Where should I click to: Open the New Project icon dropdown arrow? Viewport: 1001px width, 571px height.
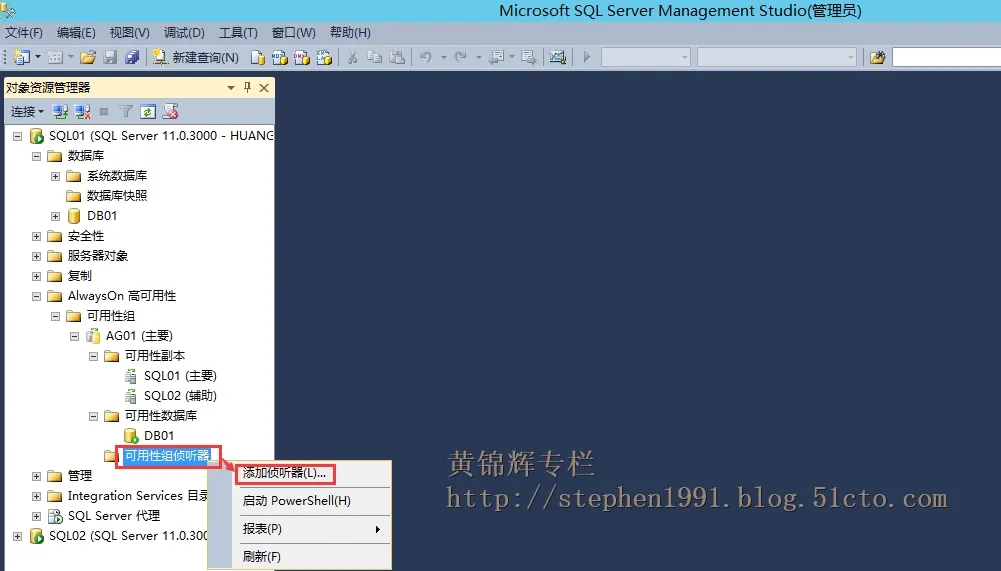click(38, 57)
